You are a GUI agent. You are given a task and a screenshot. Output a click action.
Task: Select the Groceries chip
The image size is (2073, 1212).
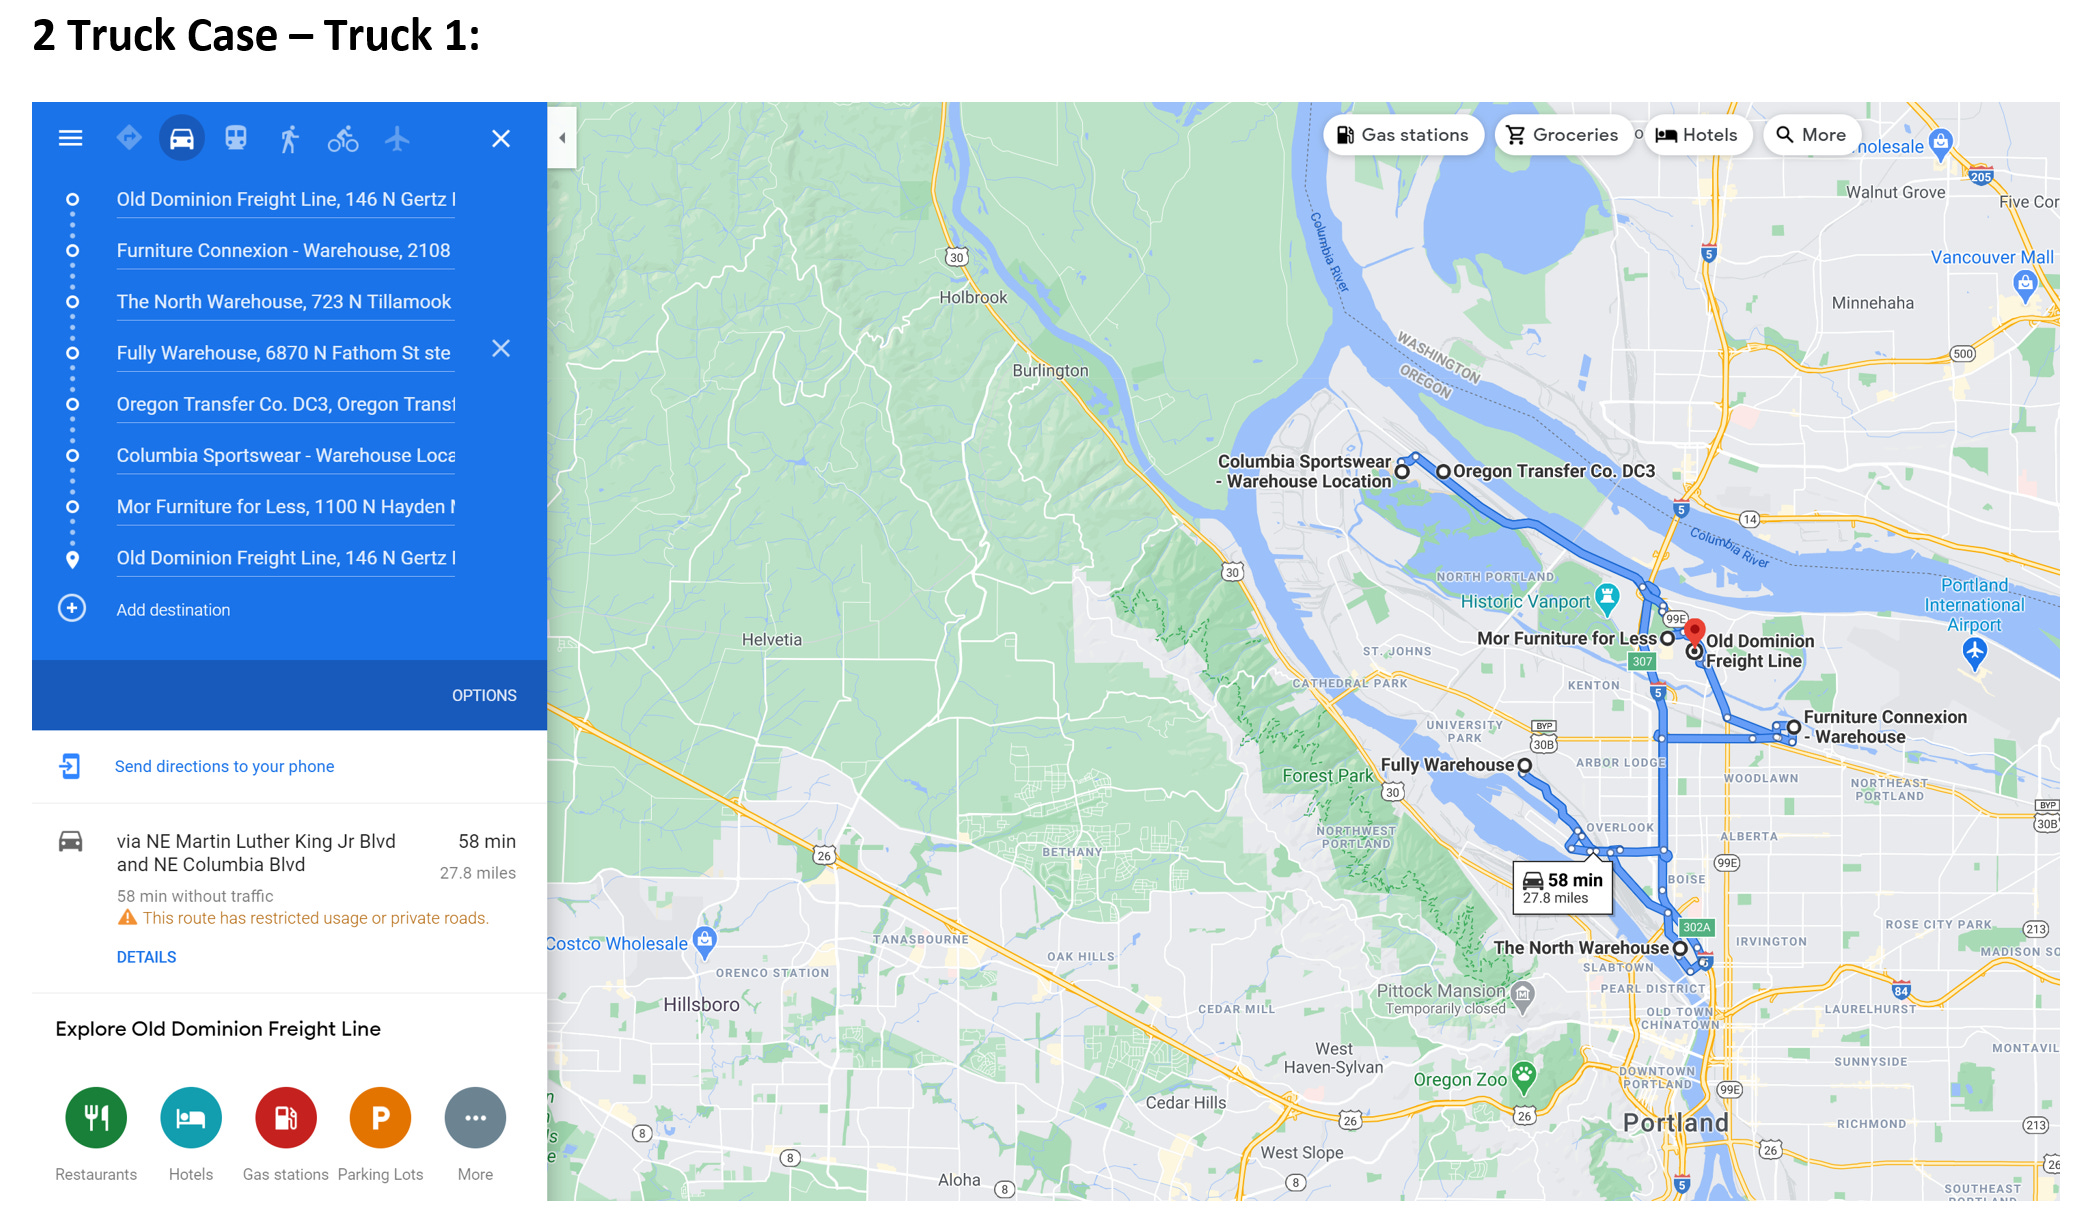[x=1562, y=135]
